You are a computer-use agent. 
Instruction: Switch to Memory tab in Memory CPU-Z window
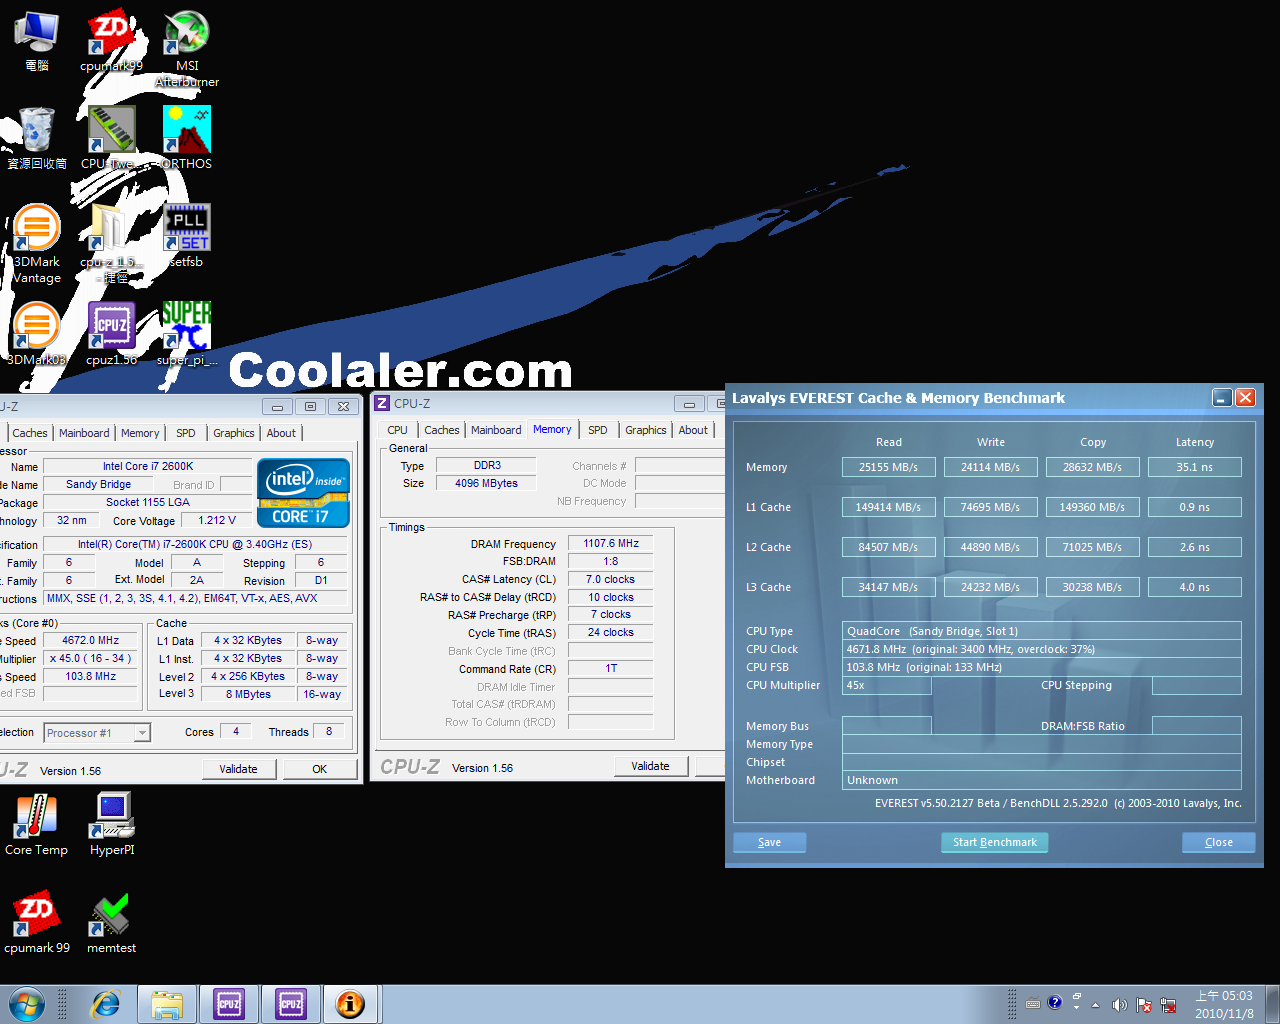552,429
